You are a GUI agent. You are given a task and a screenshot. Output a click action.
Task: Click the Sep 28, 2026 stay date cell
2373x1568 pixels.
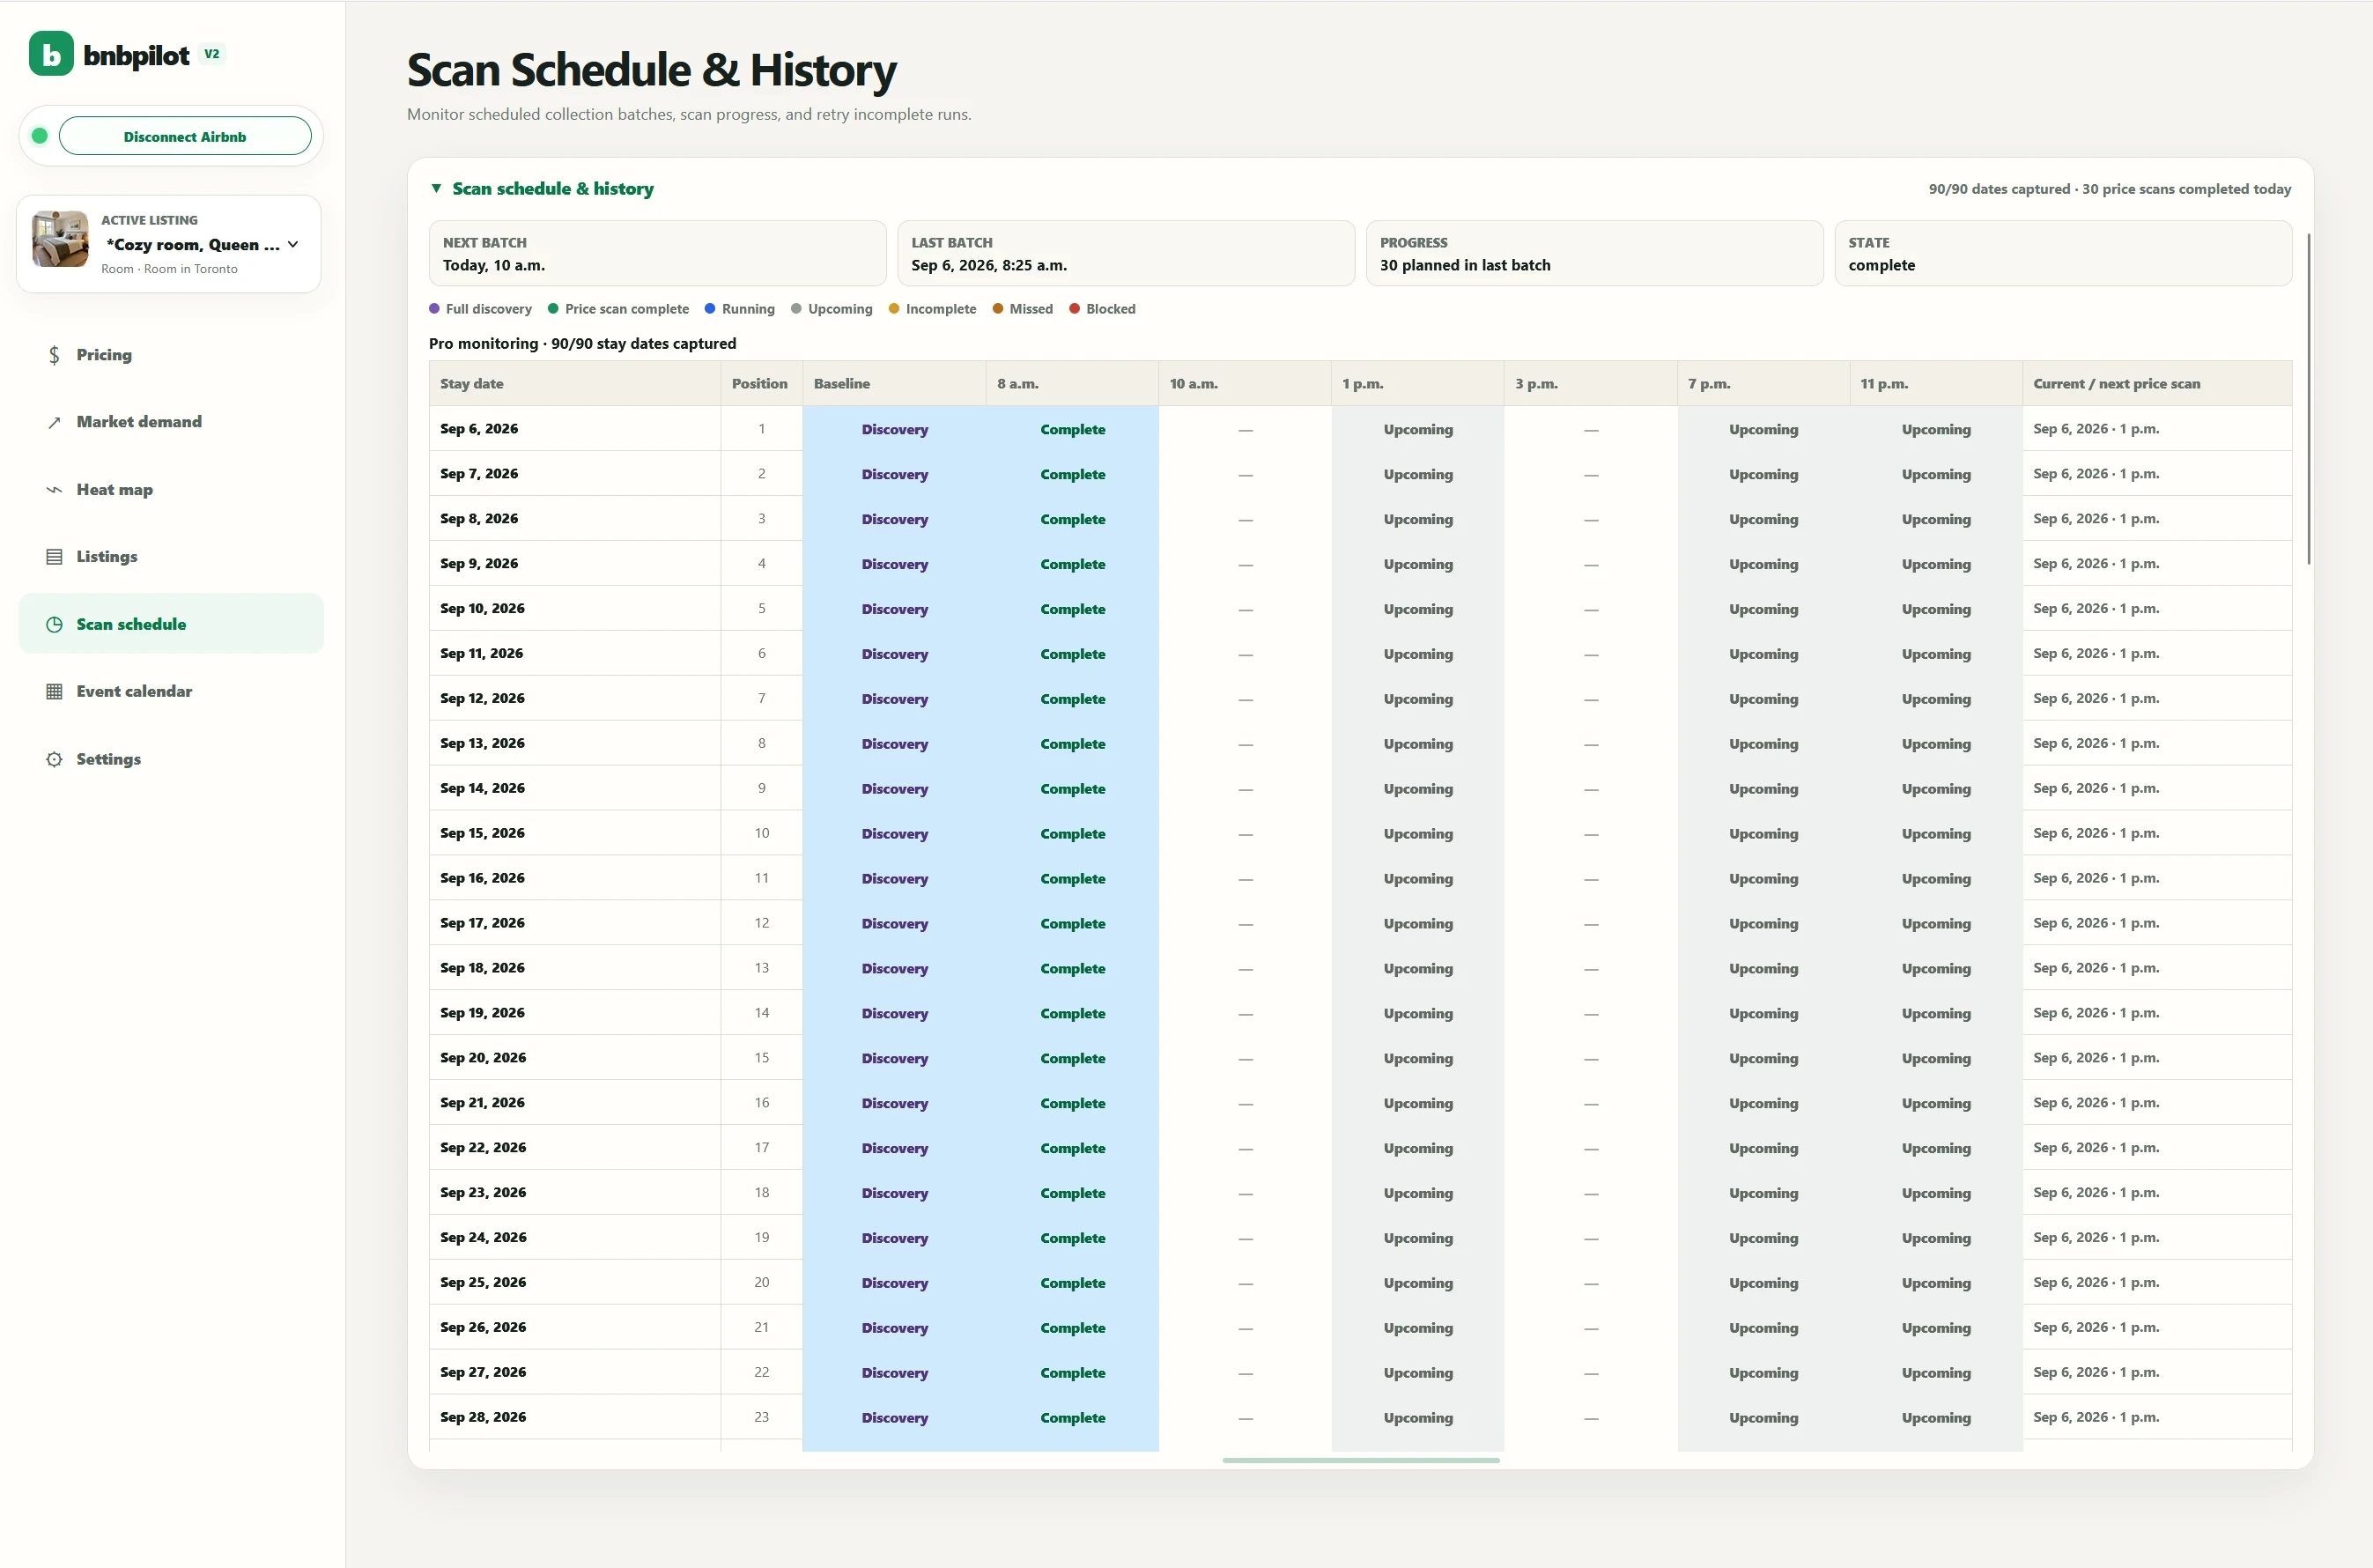tap(575, 1417)
